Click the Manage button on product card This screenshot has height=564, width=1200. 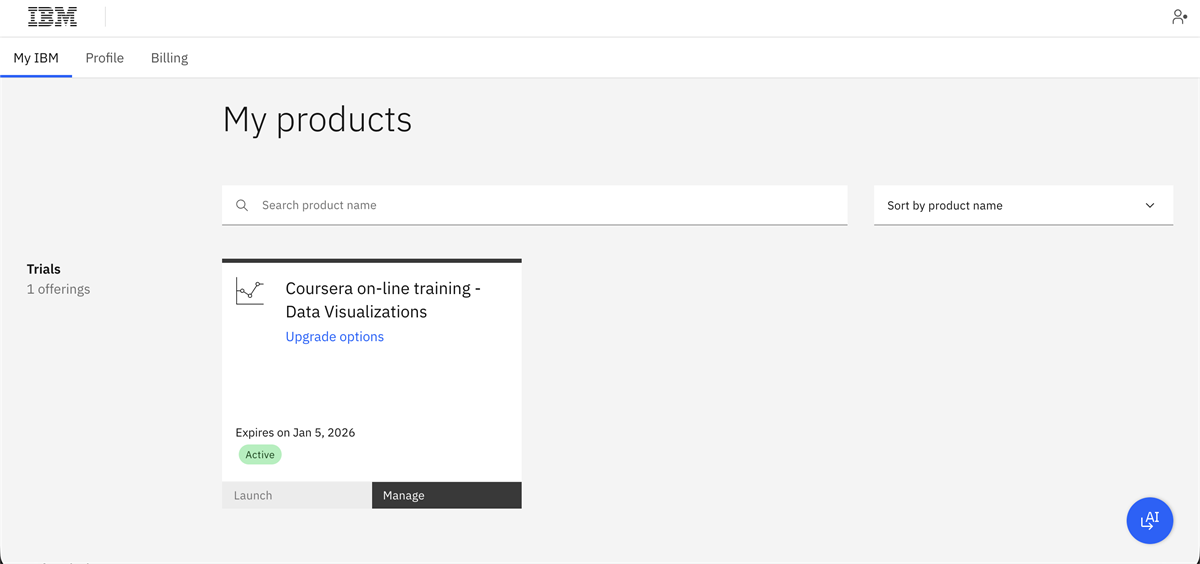point(446,495)
